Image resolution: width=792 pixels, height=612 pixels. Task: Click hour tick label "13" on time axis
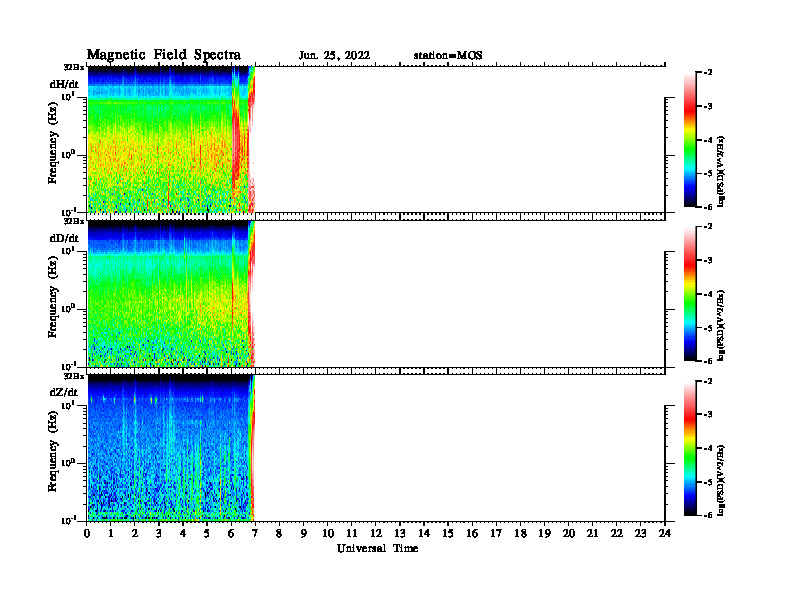tap(400, 533)
